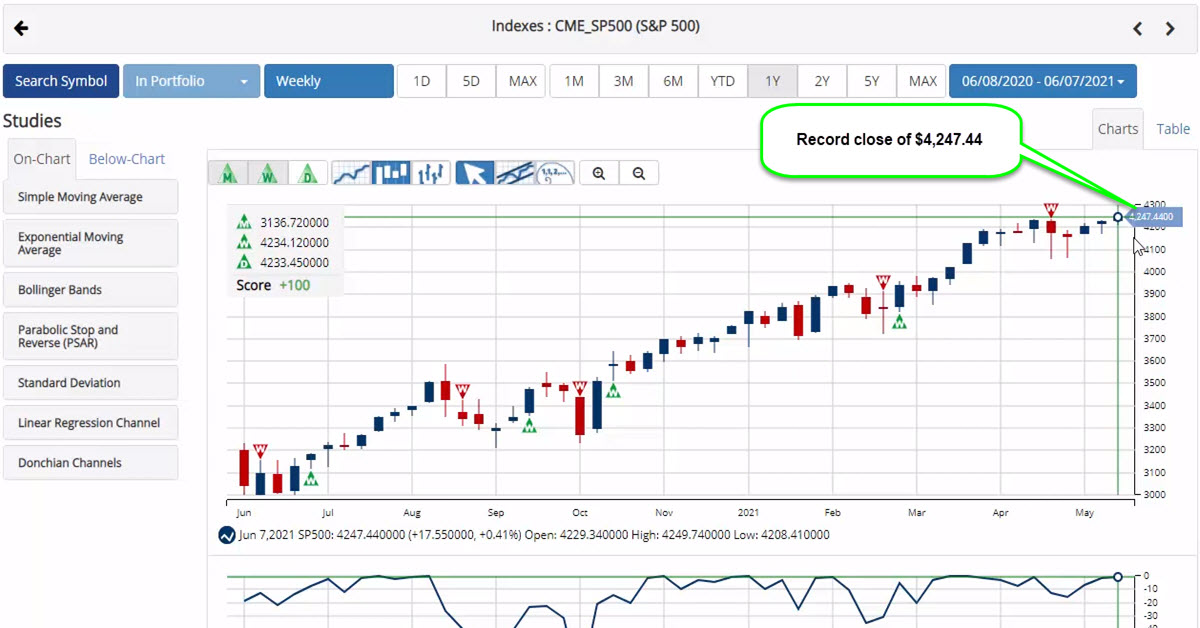Image resolution: width=1200 pixels, height=628 pixels.
Task: Add Standard Deviation study
Action: (91, 383)
